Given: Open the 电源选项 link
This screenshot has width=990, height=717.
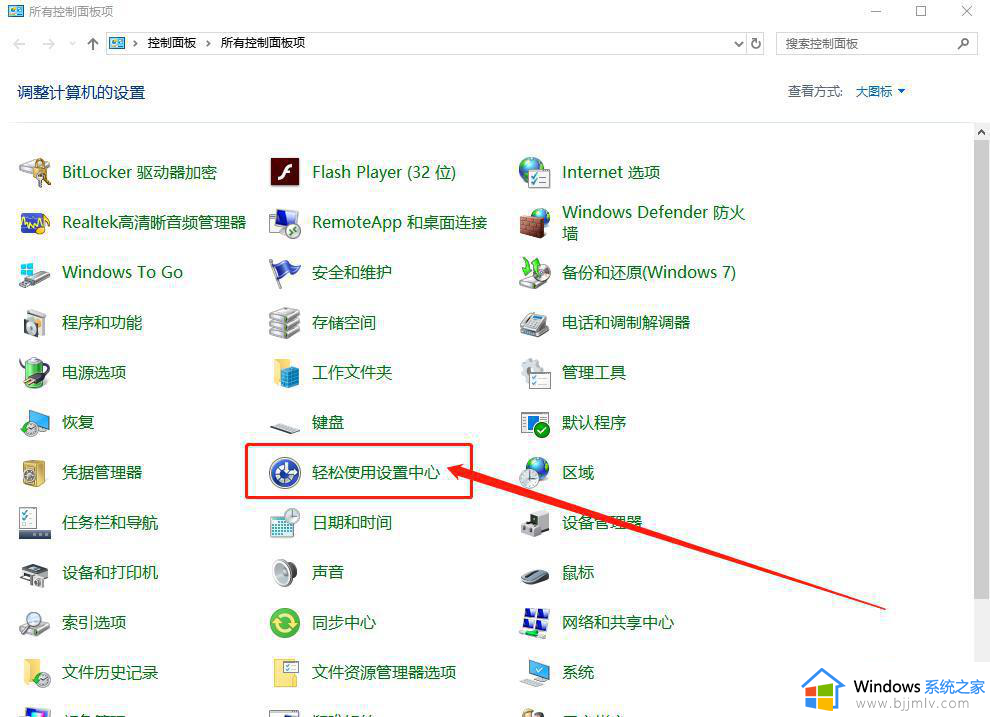Looking at the screenshot, I should 93,372.
